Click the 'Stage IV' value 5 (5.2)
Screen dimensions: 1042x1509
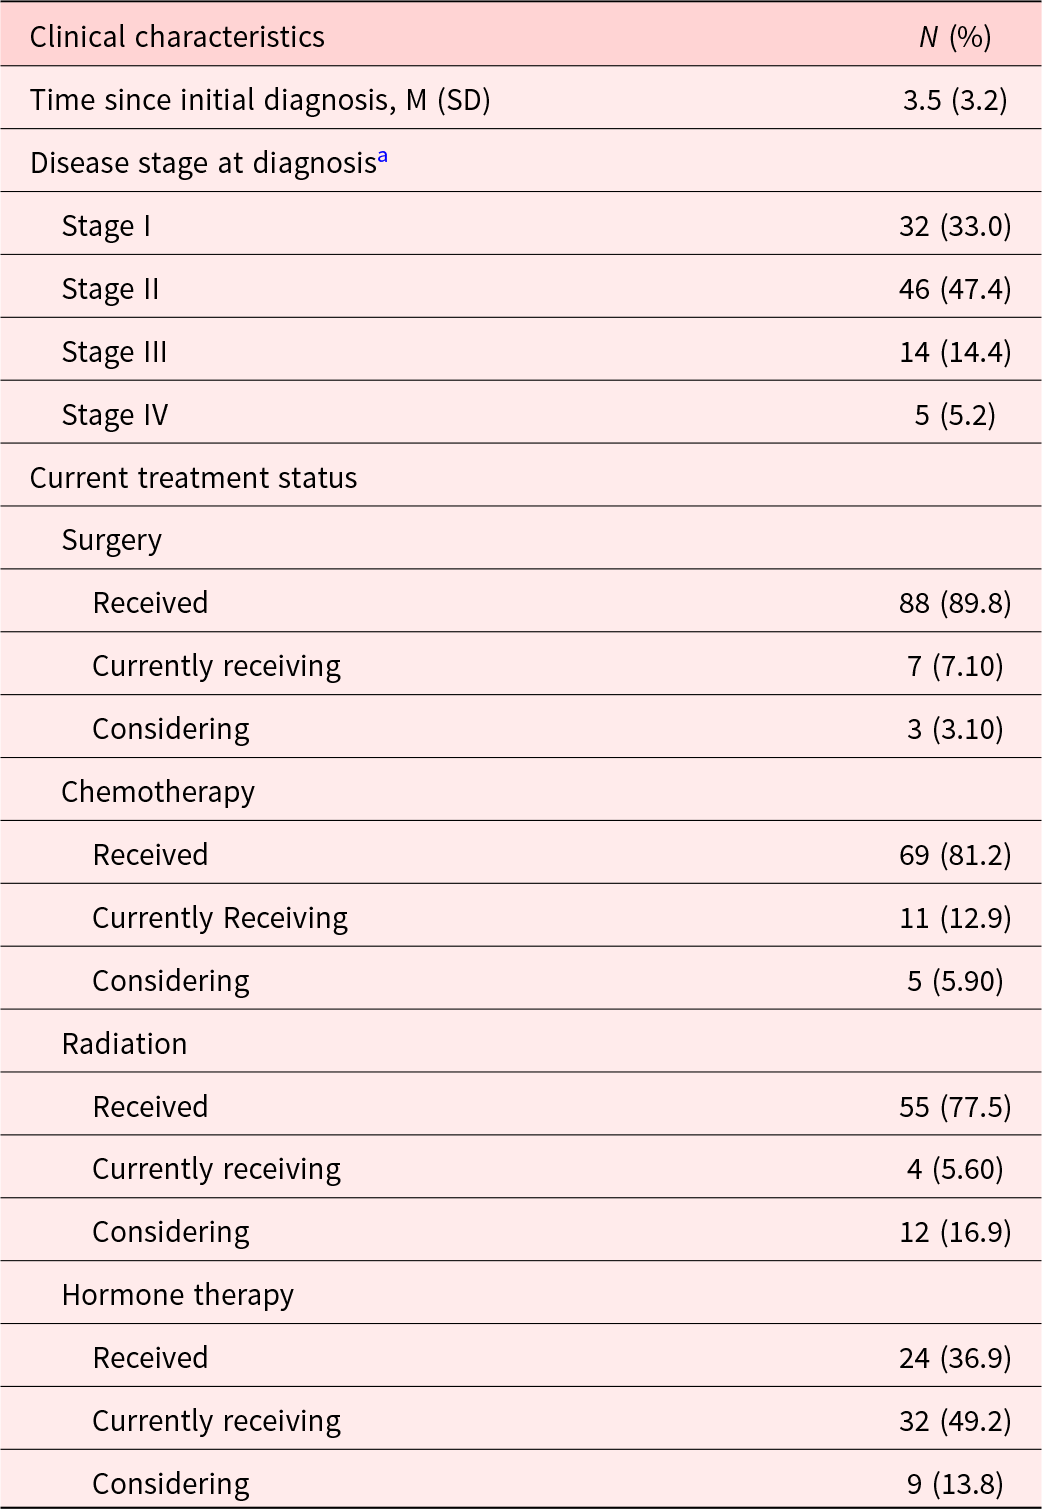[x=955, y=415]
